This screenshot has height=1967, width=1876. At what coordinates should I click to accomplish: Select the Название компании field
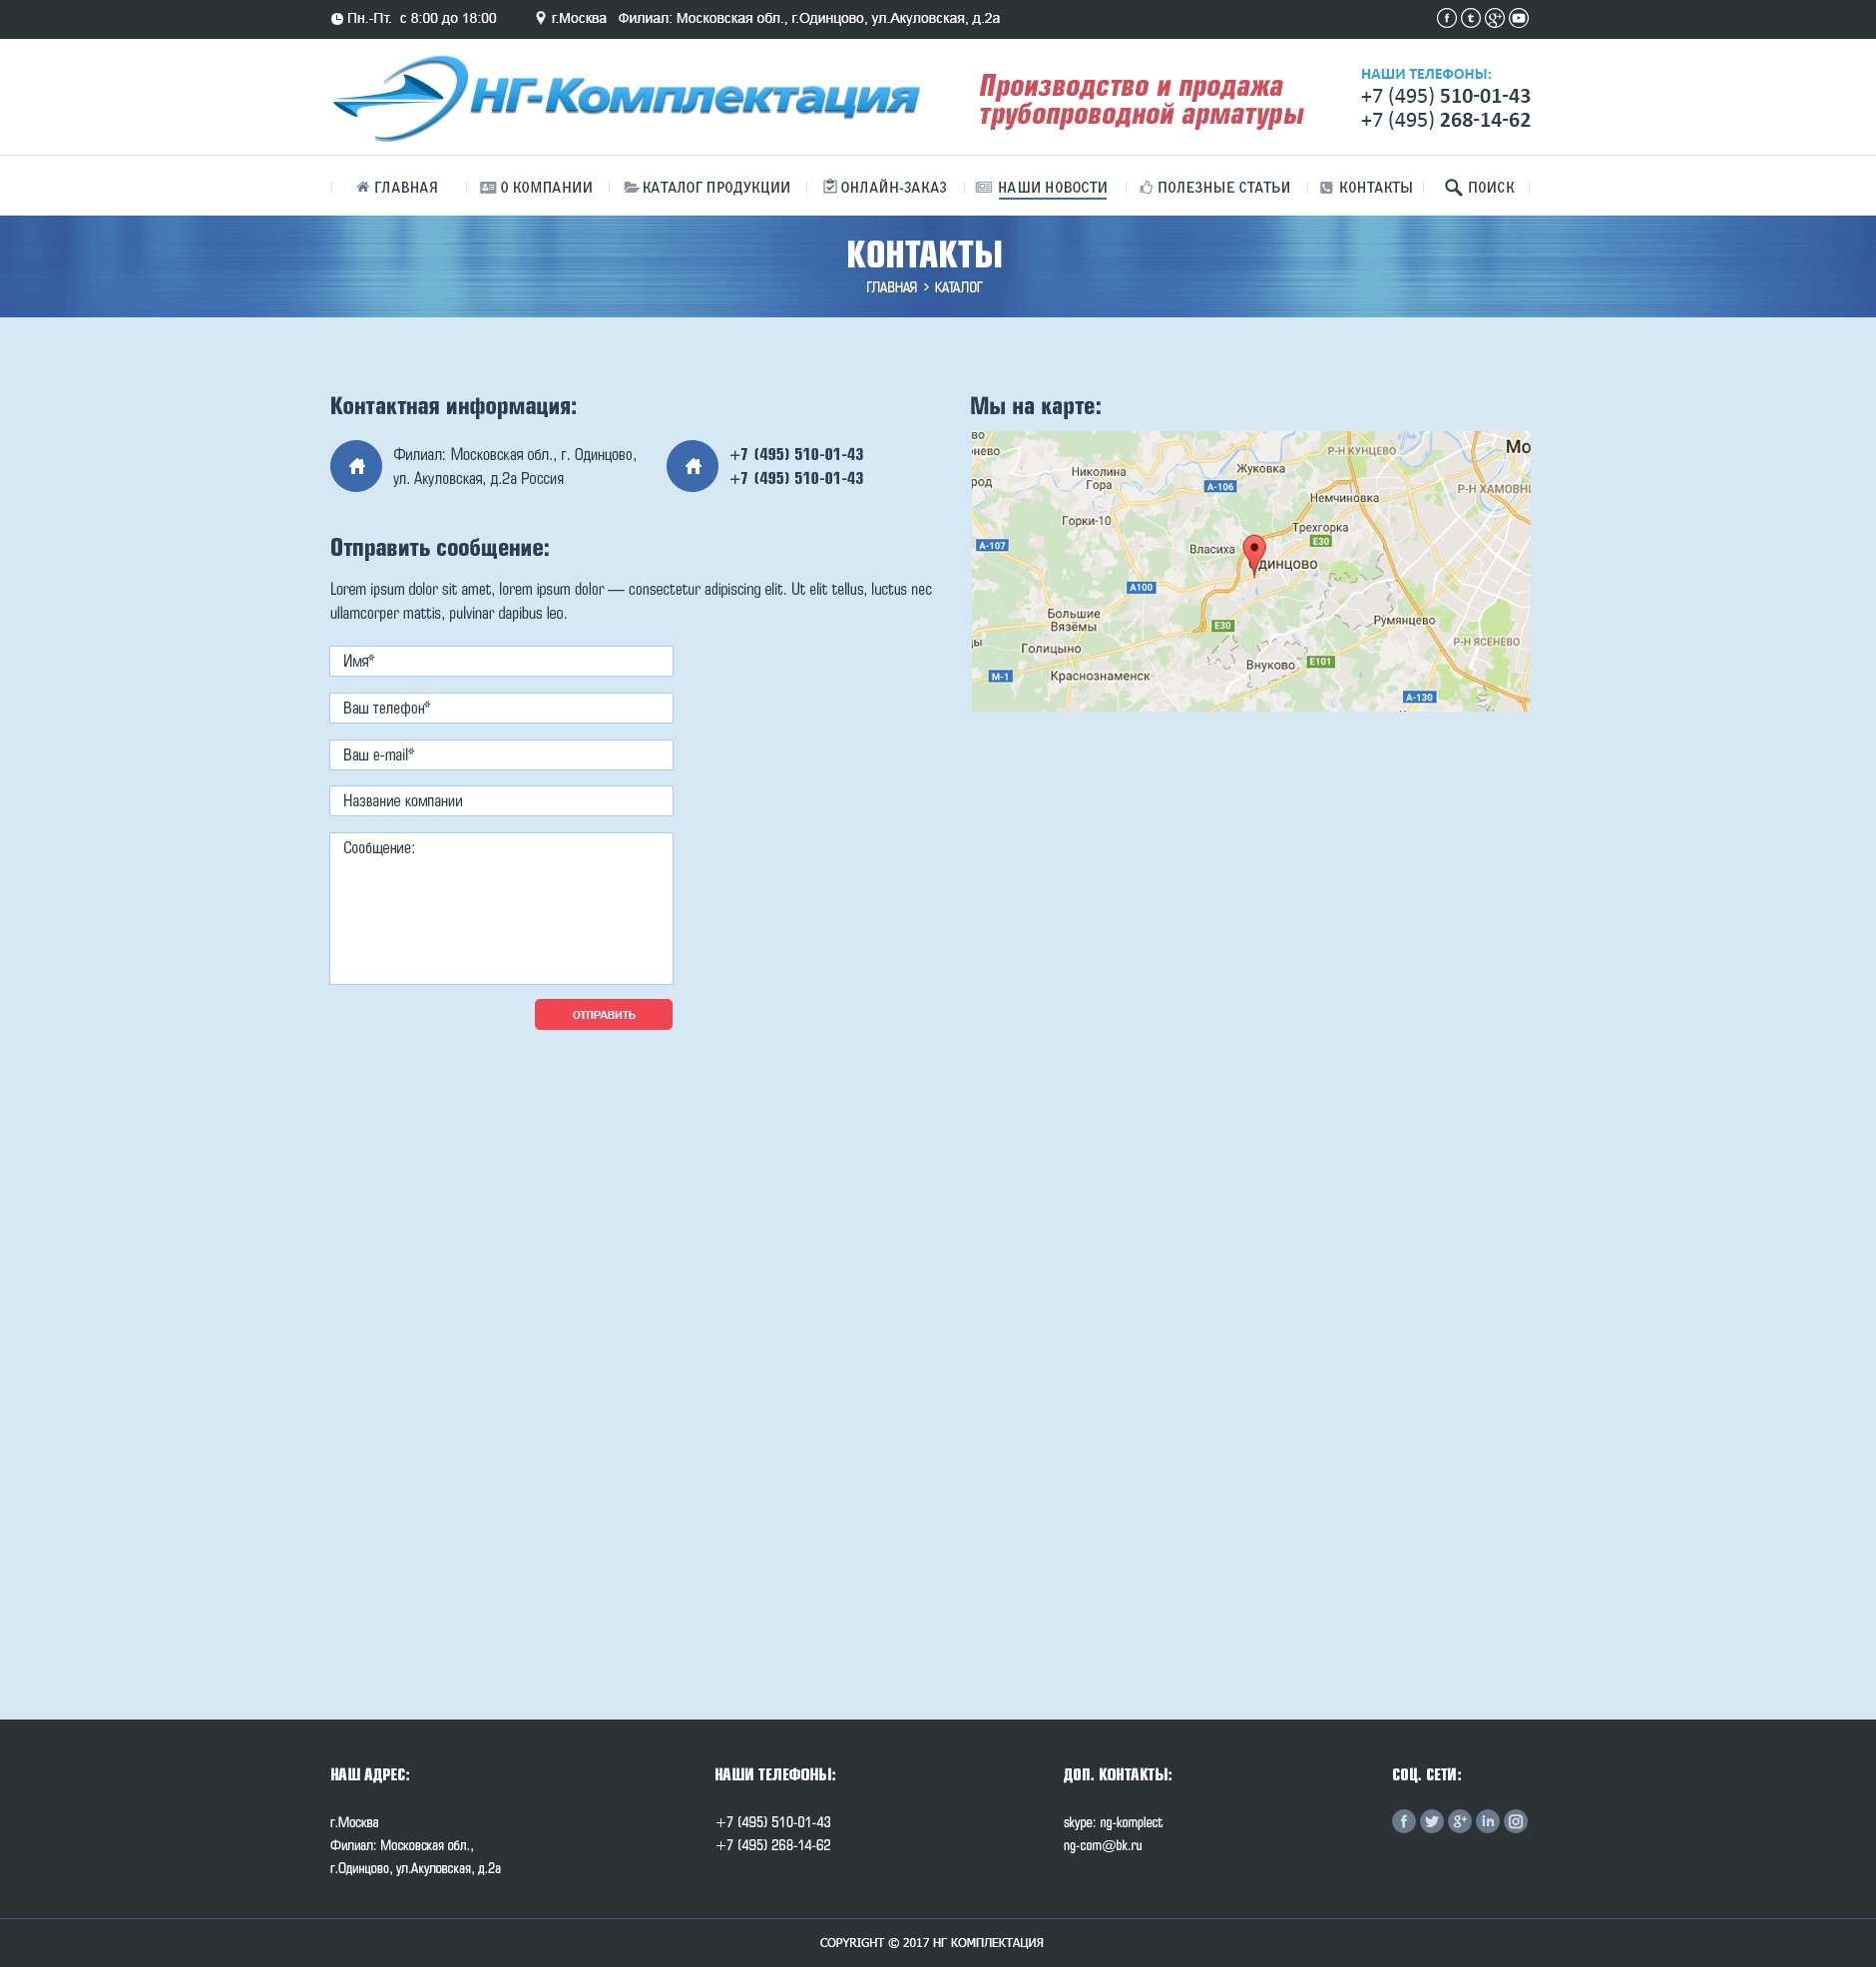tap(501, 801)
